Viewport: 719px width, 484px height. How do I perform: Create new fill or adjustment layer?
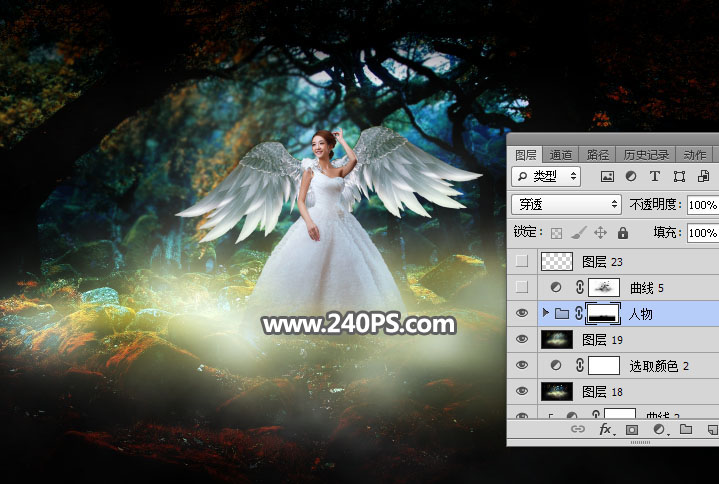[x=659, y=429]
